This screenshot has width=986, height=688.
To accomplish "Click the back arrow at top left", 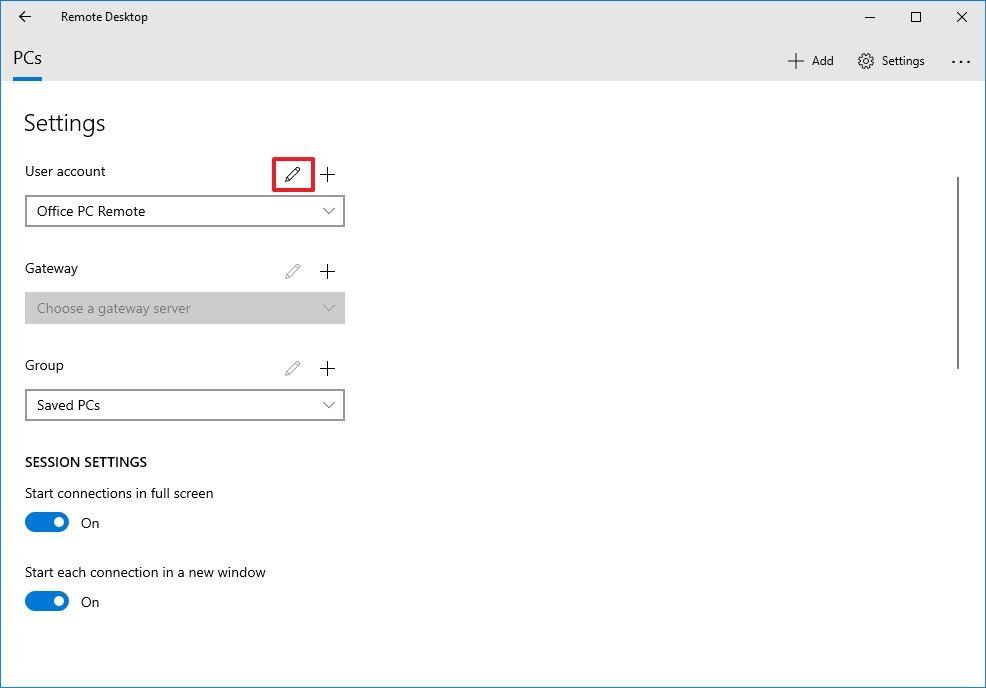I will [24, 17].
